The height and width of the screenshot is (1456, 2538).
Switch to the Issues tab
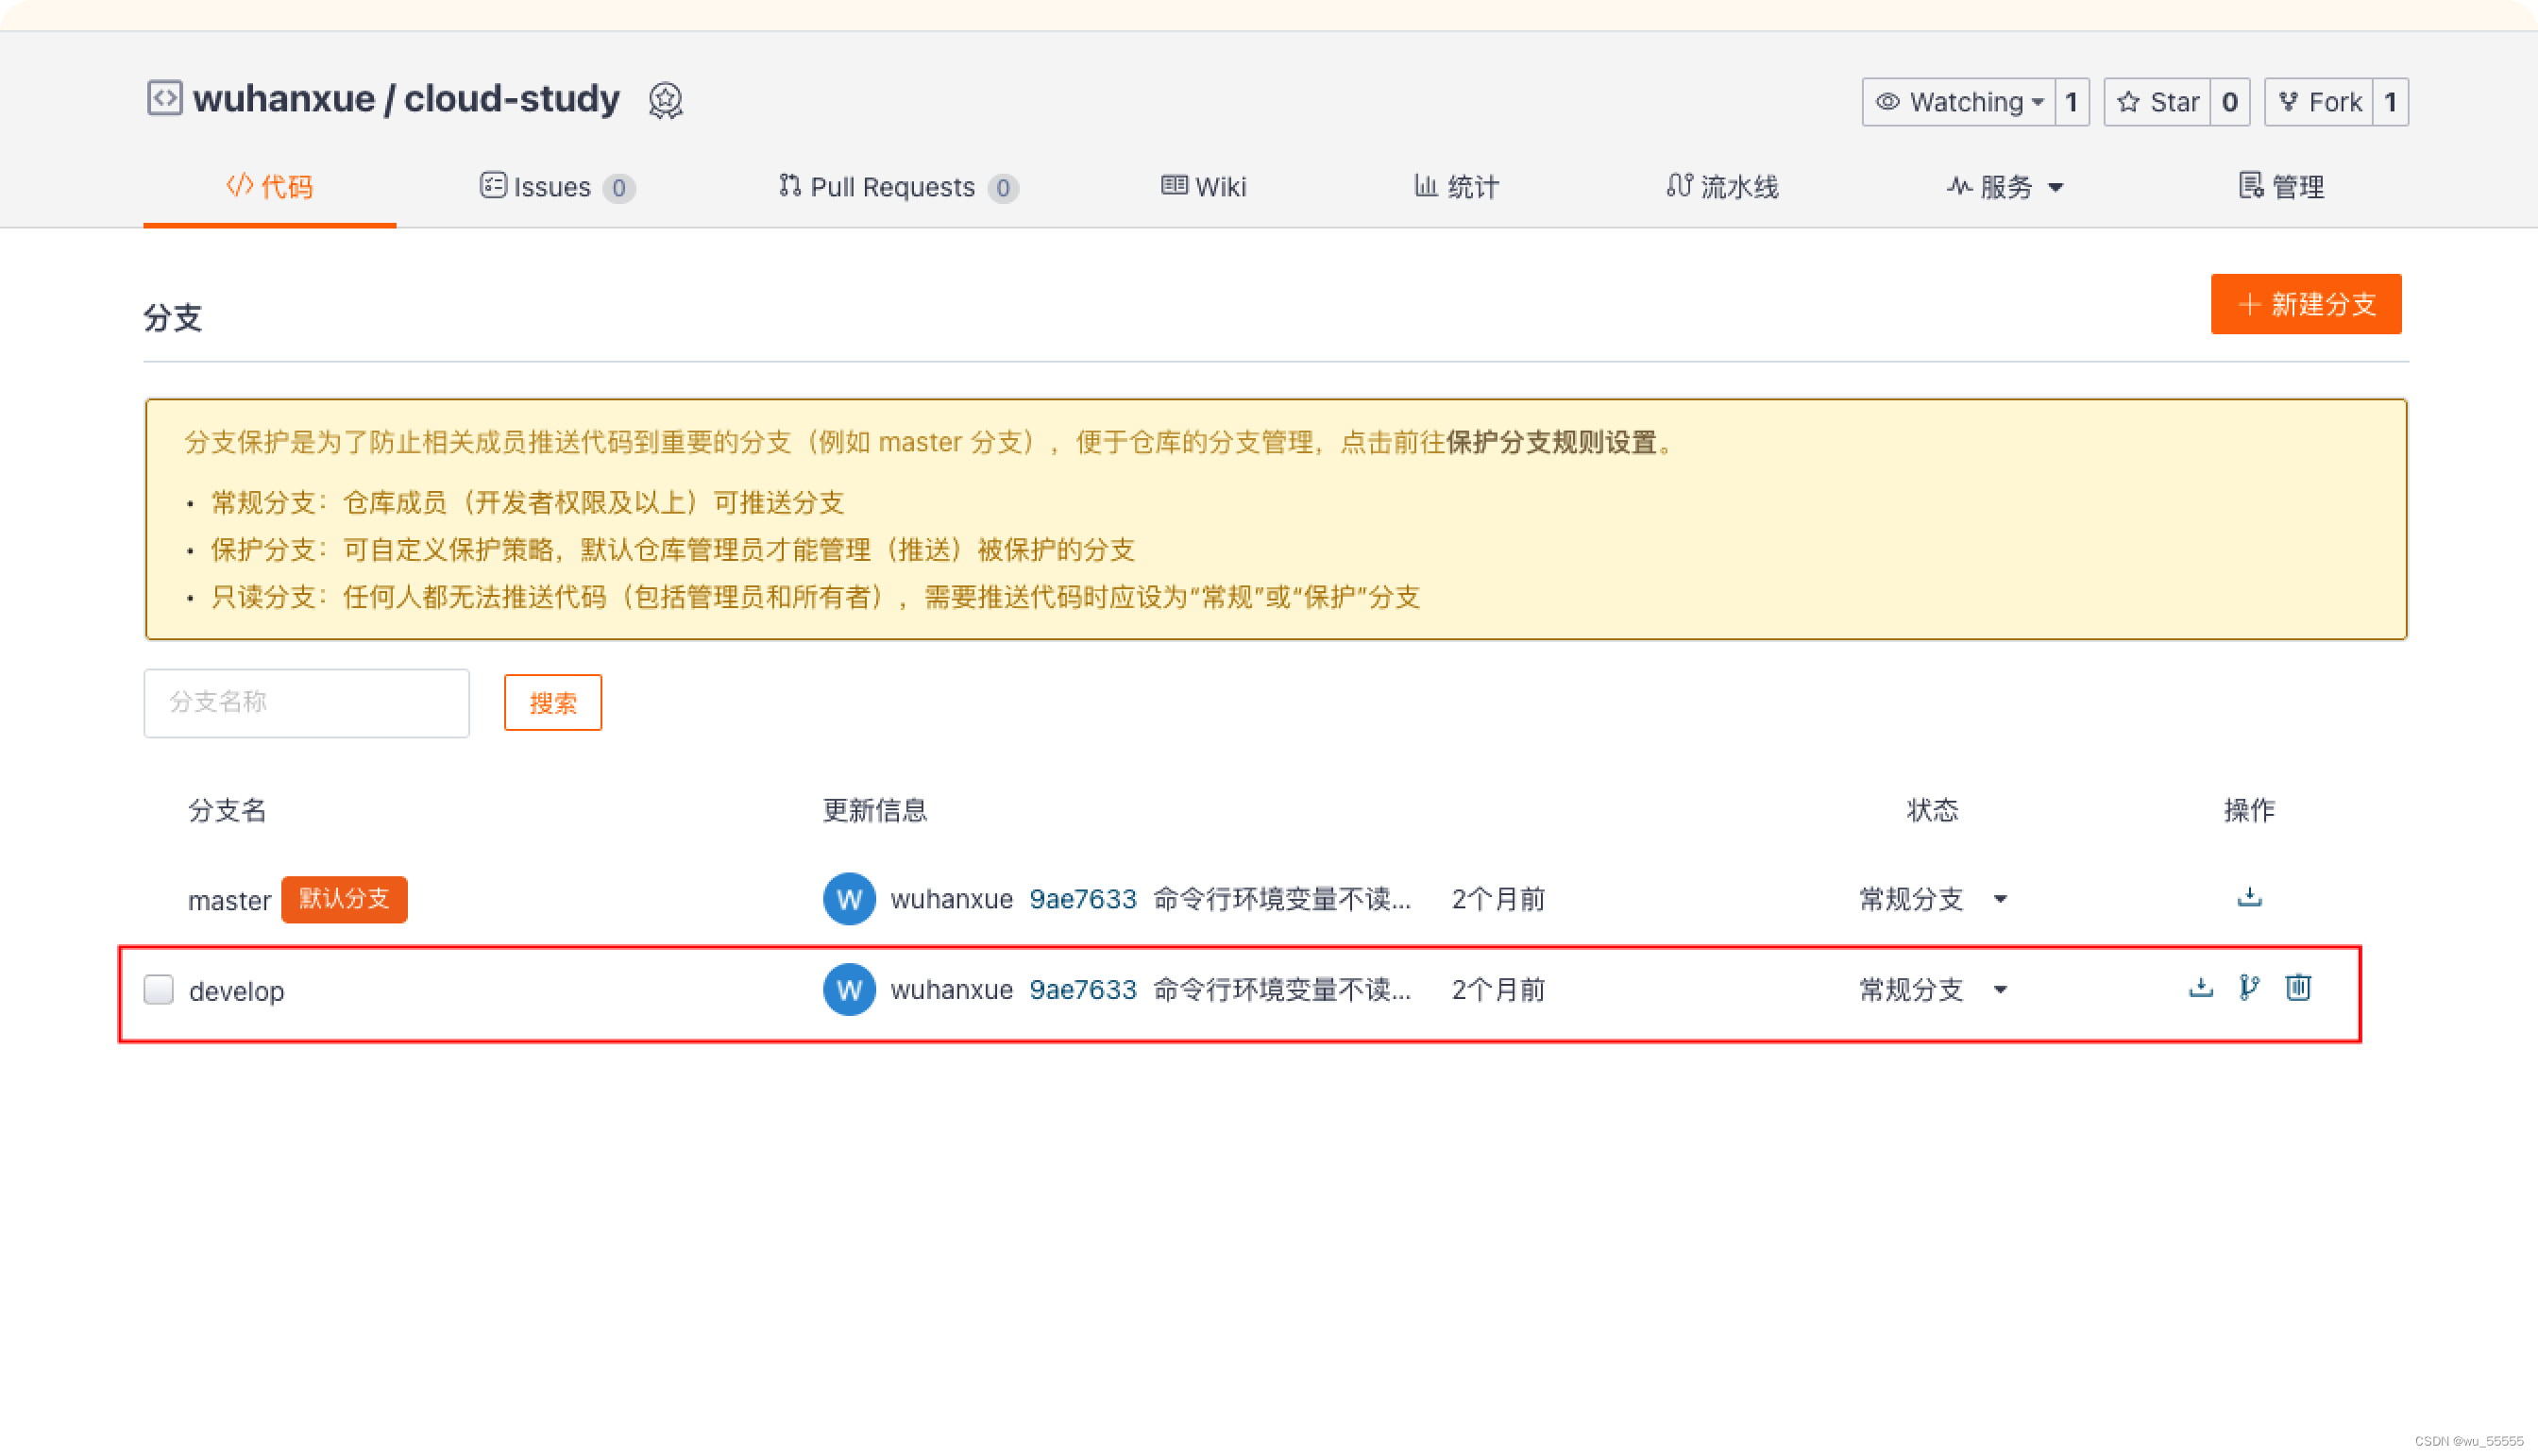pos(556,187)
